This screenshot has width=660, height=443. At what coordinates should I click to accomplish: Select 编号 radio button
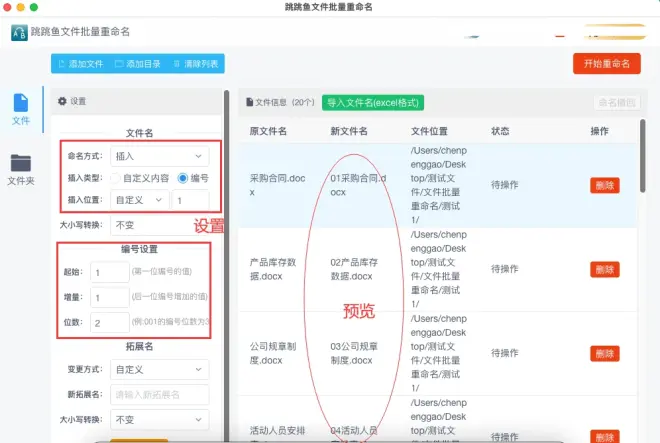(182, 178)
